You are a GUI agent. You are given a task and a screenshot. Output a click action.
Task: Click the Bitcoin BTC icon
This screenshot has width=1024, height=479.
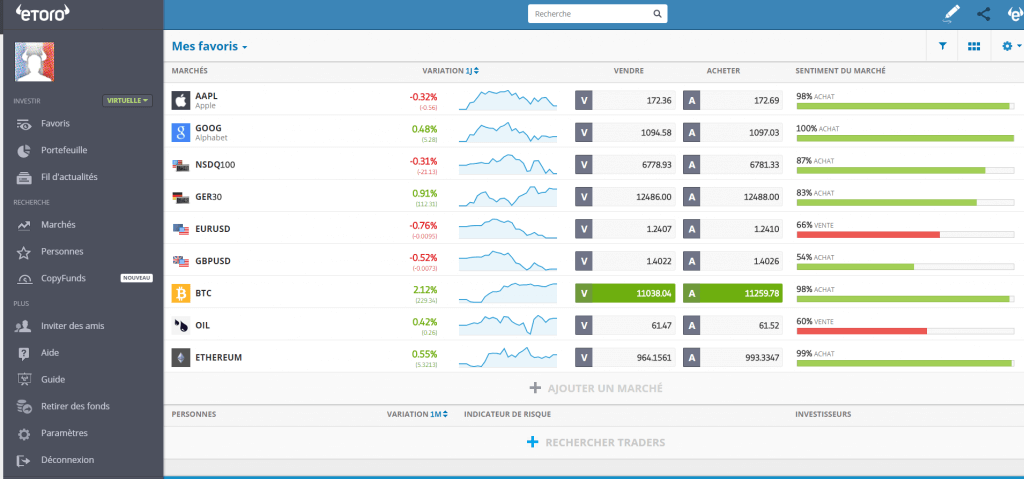180,293
